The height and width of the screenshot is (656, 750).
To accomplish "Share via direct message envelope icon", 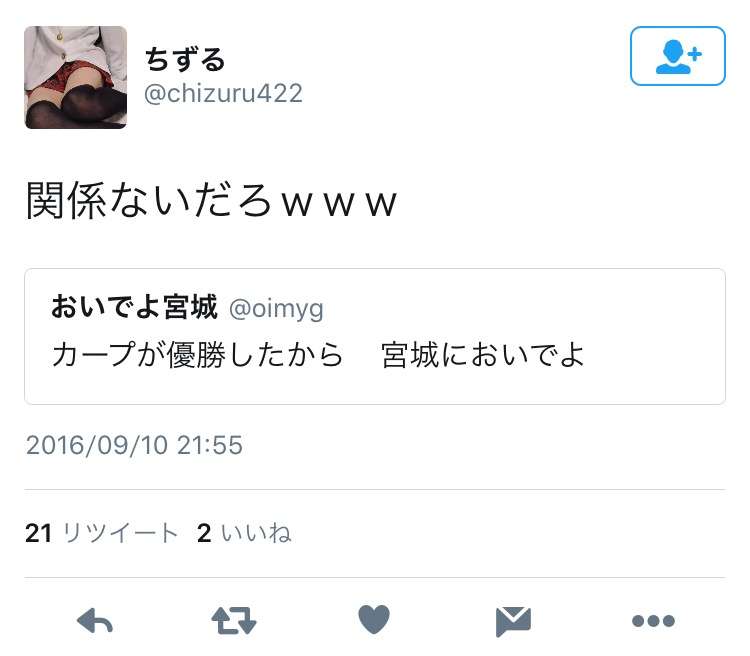I will point(513,621).
